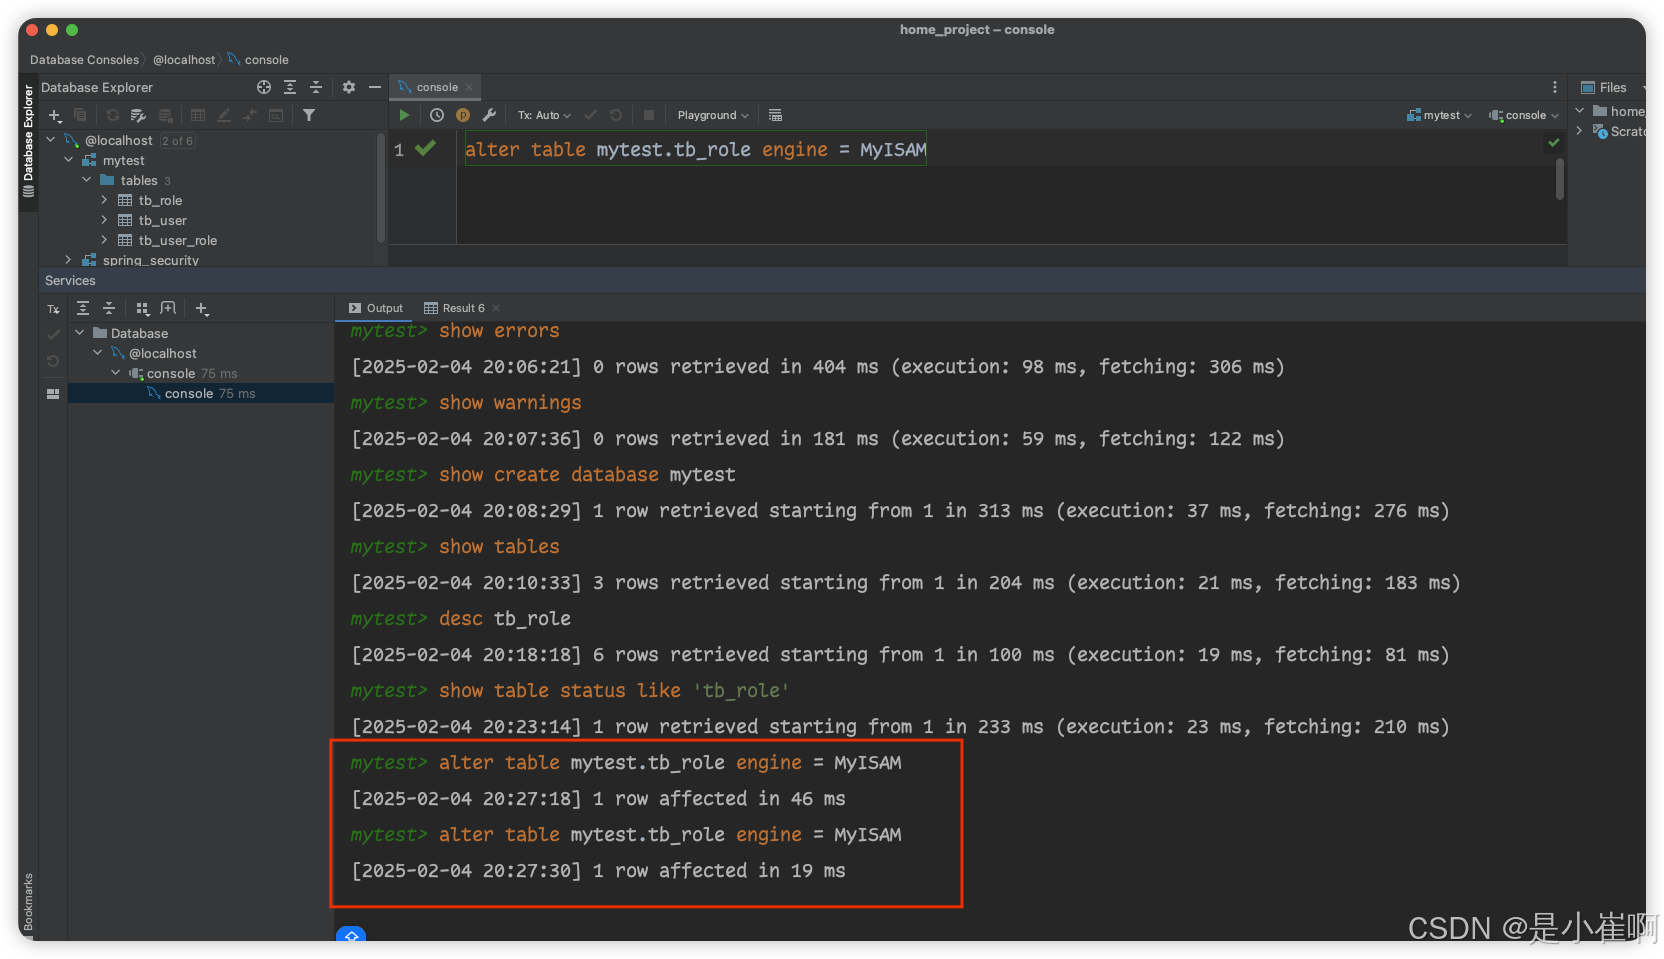The width and height of the screenshot is (1664, 959).
Task: Click line 1 gutter green checkmark
Action: (x=425, y=148)
